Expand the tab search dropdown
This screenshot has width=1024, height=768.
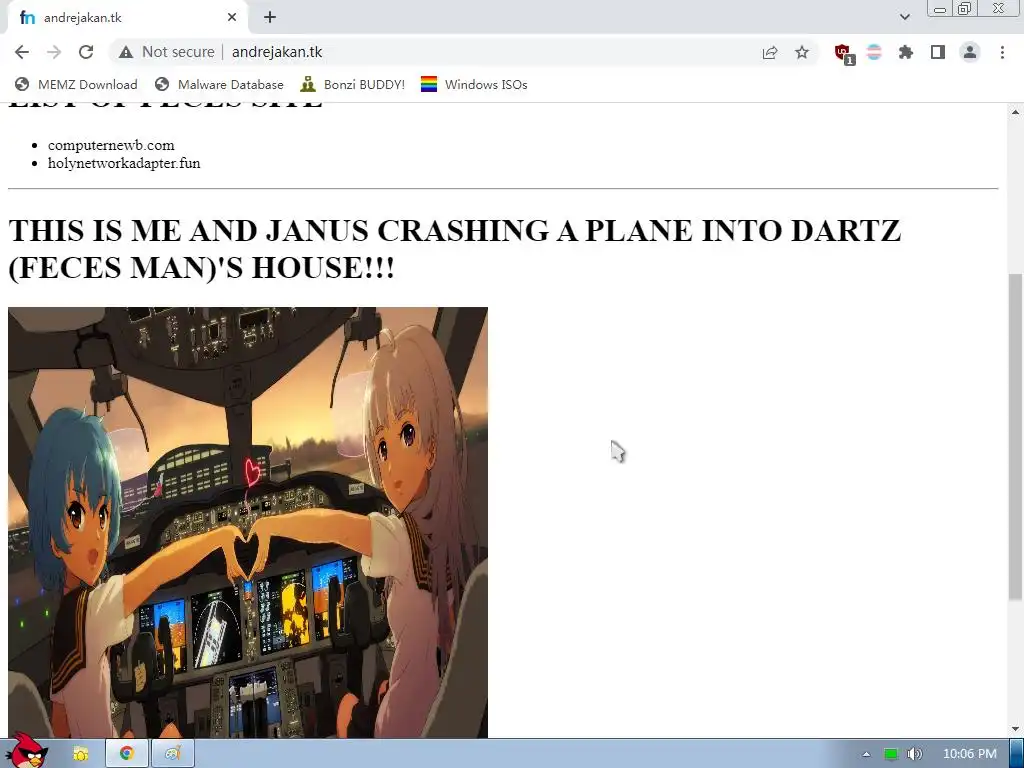pos(904,17)
